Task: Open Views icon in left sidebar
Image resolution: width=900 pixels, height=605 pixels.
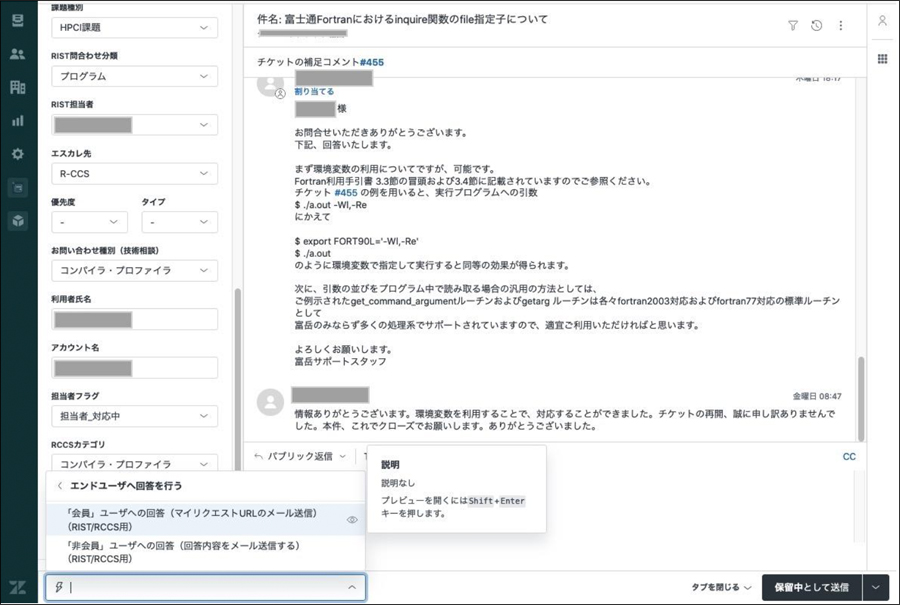Action: (18, 21)
